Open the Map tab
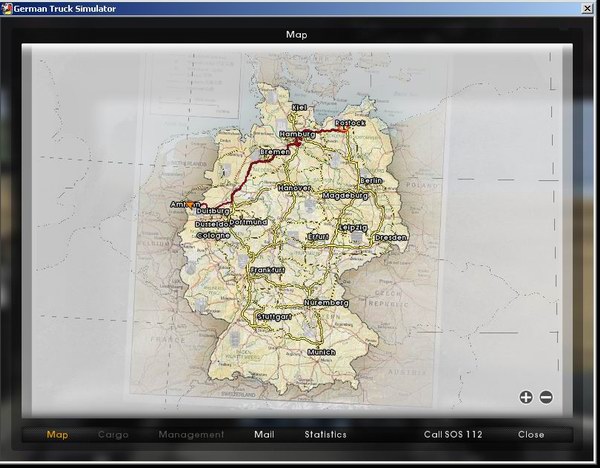The height and width of the screenshot is (468, 600). pos(58,435)
